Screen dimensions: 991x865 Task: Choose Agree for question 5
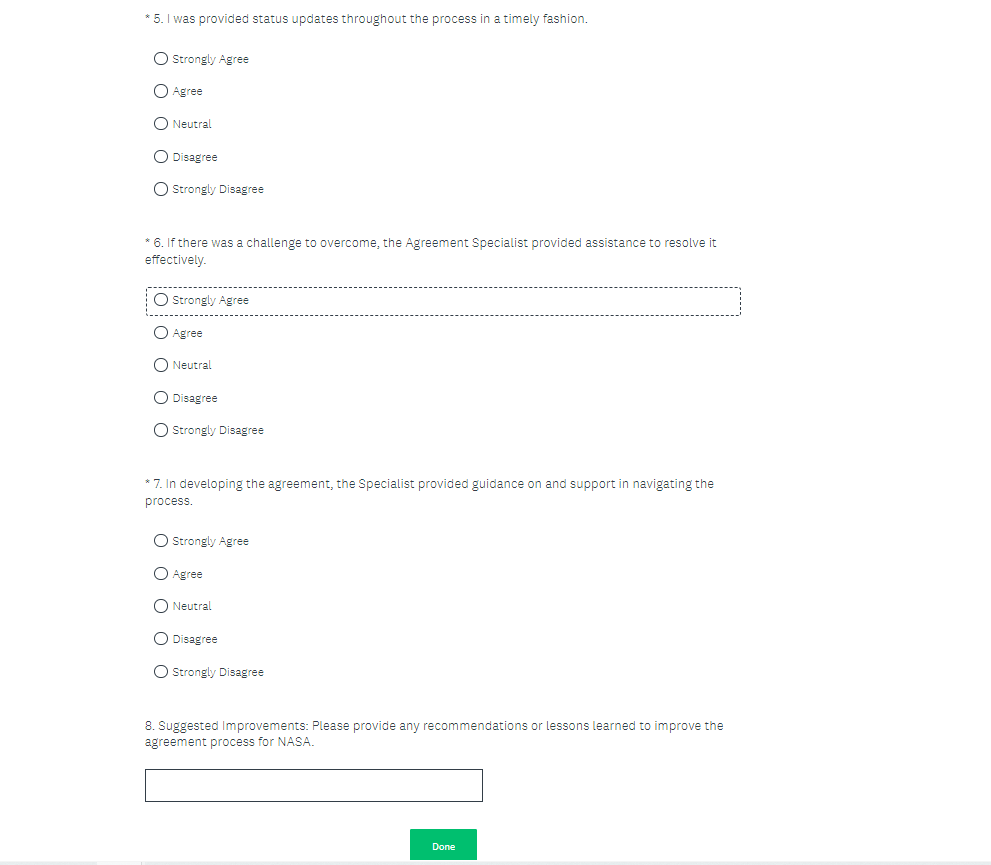click(x=161, y=91)
